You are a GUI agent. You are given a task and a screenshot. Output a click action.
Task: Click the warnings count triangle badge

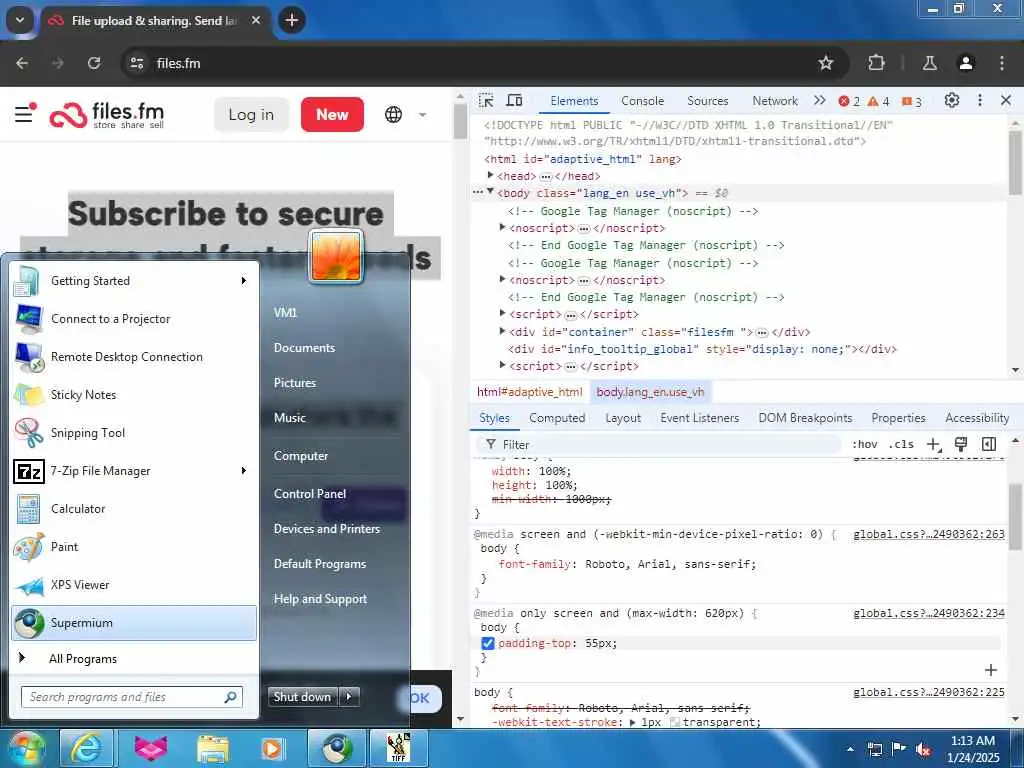[878, 101]
